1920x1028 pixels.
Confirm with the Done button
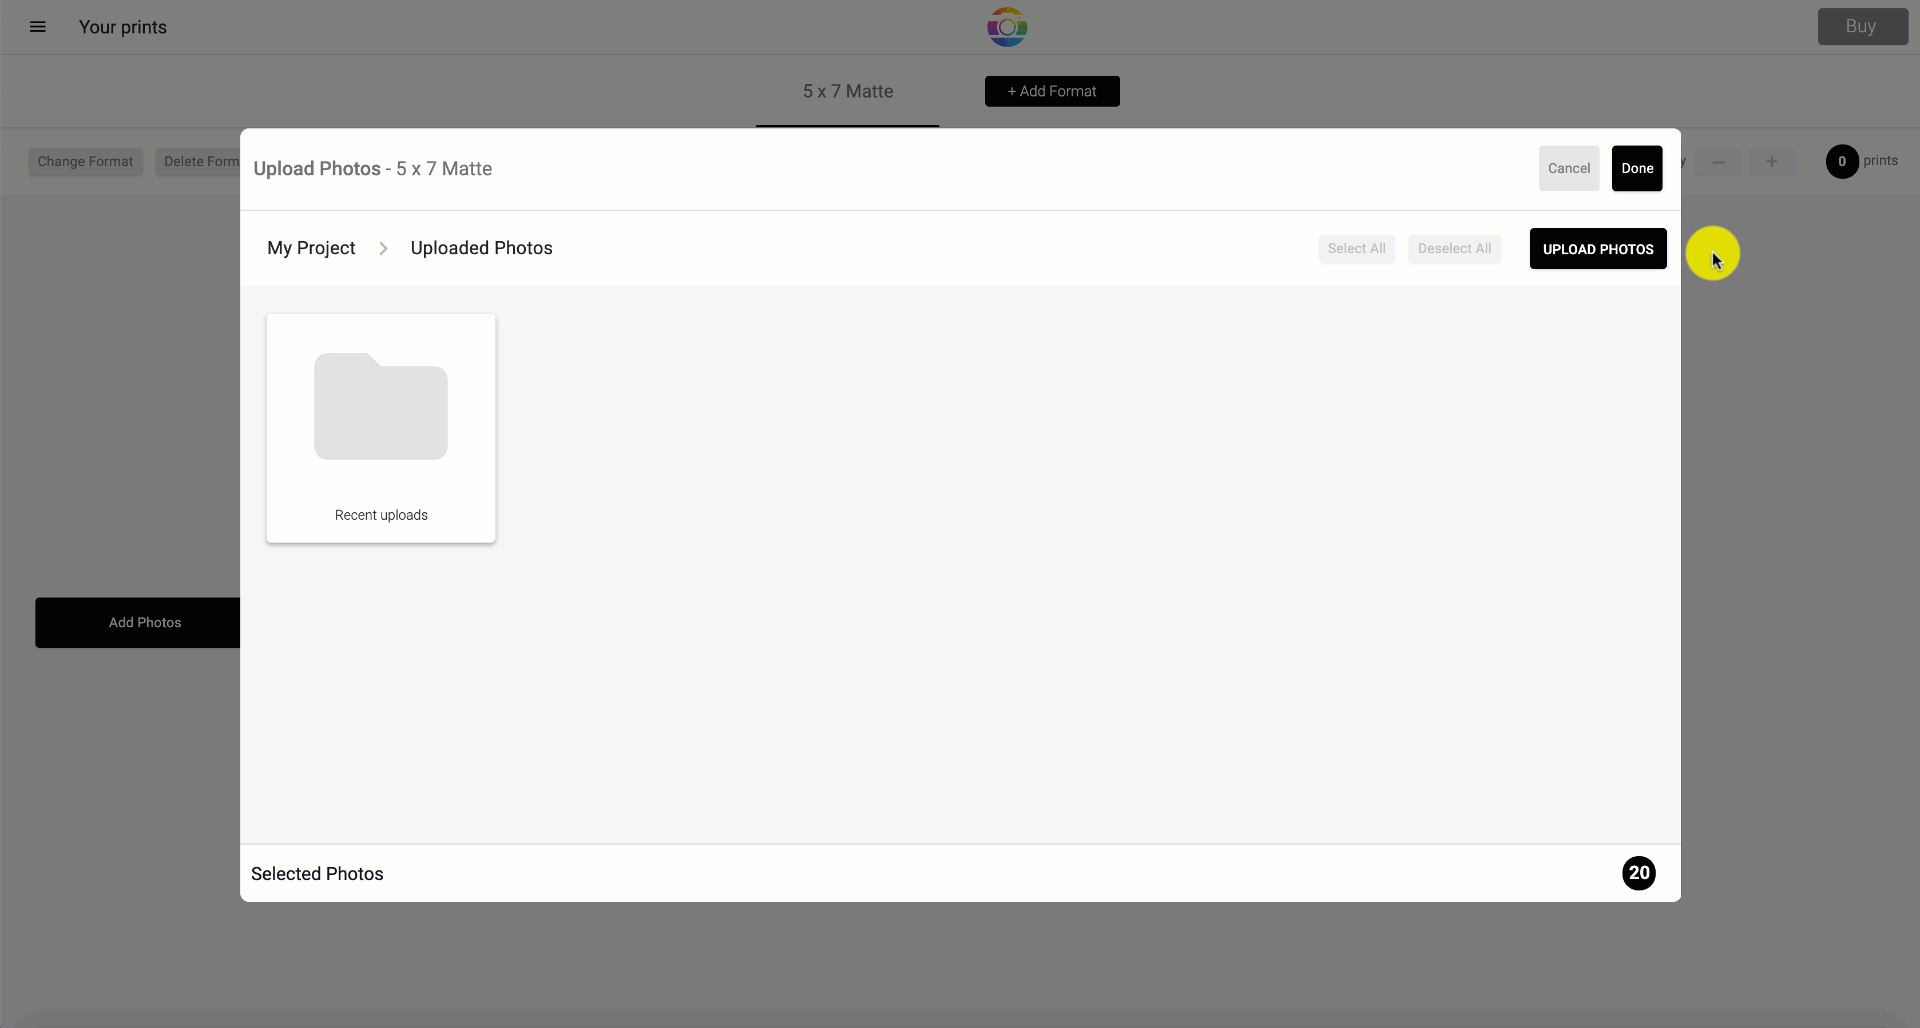coord(1637,168)
